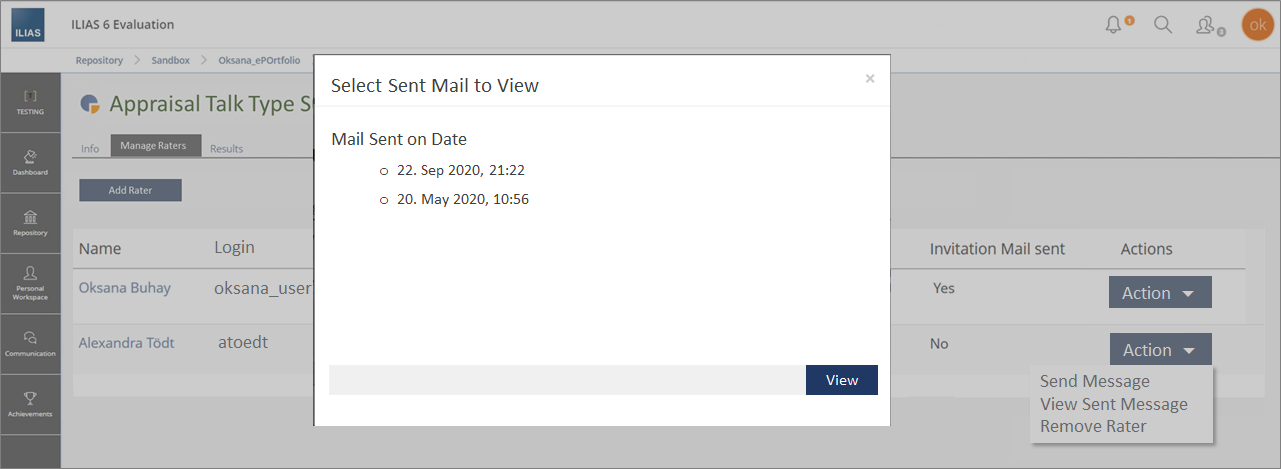Open the notifications bell icon
The height and width of the screenshot is (469, 1281).
(x=1114, y=25)
